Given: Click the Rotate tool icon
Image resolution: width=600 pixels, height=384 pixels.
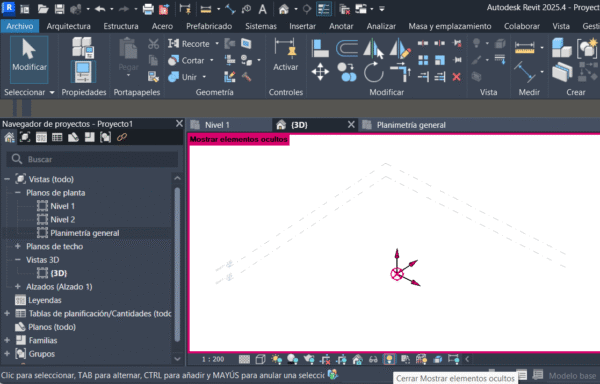Looking at the screenshot, I should pyautogui.click(x=373, y=72).
